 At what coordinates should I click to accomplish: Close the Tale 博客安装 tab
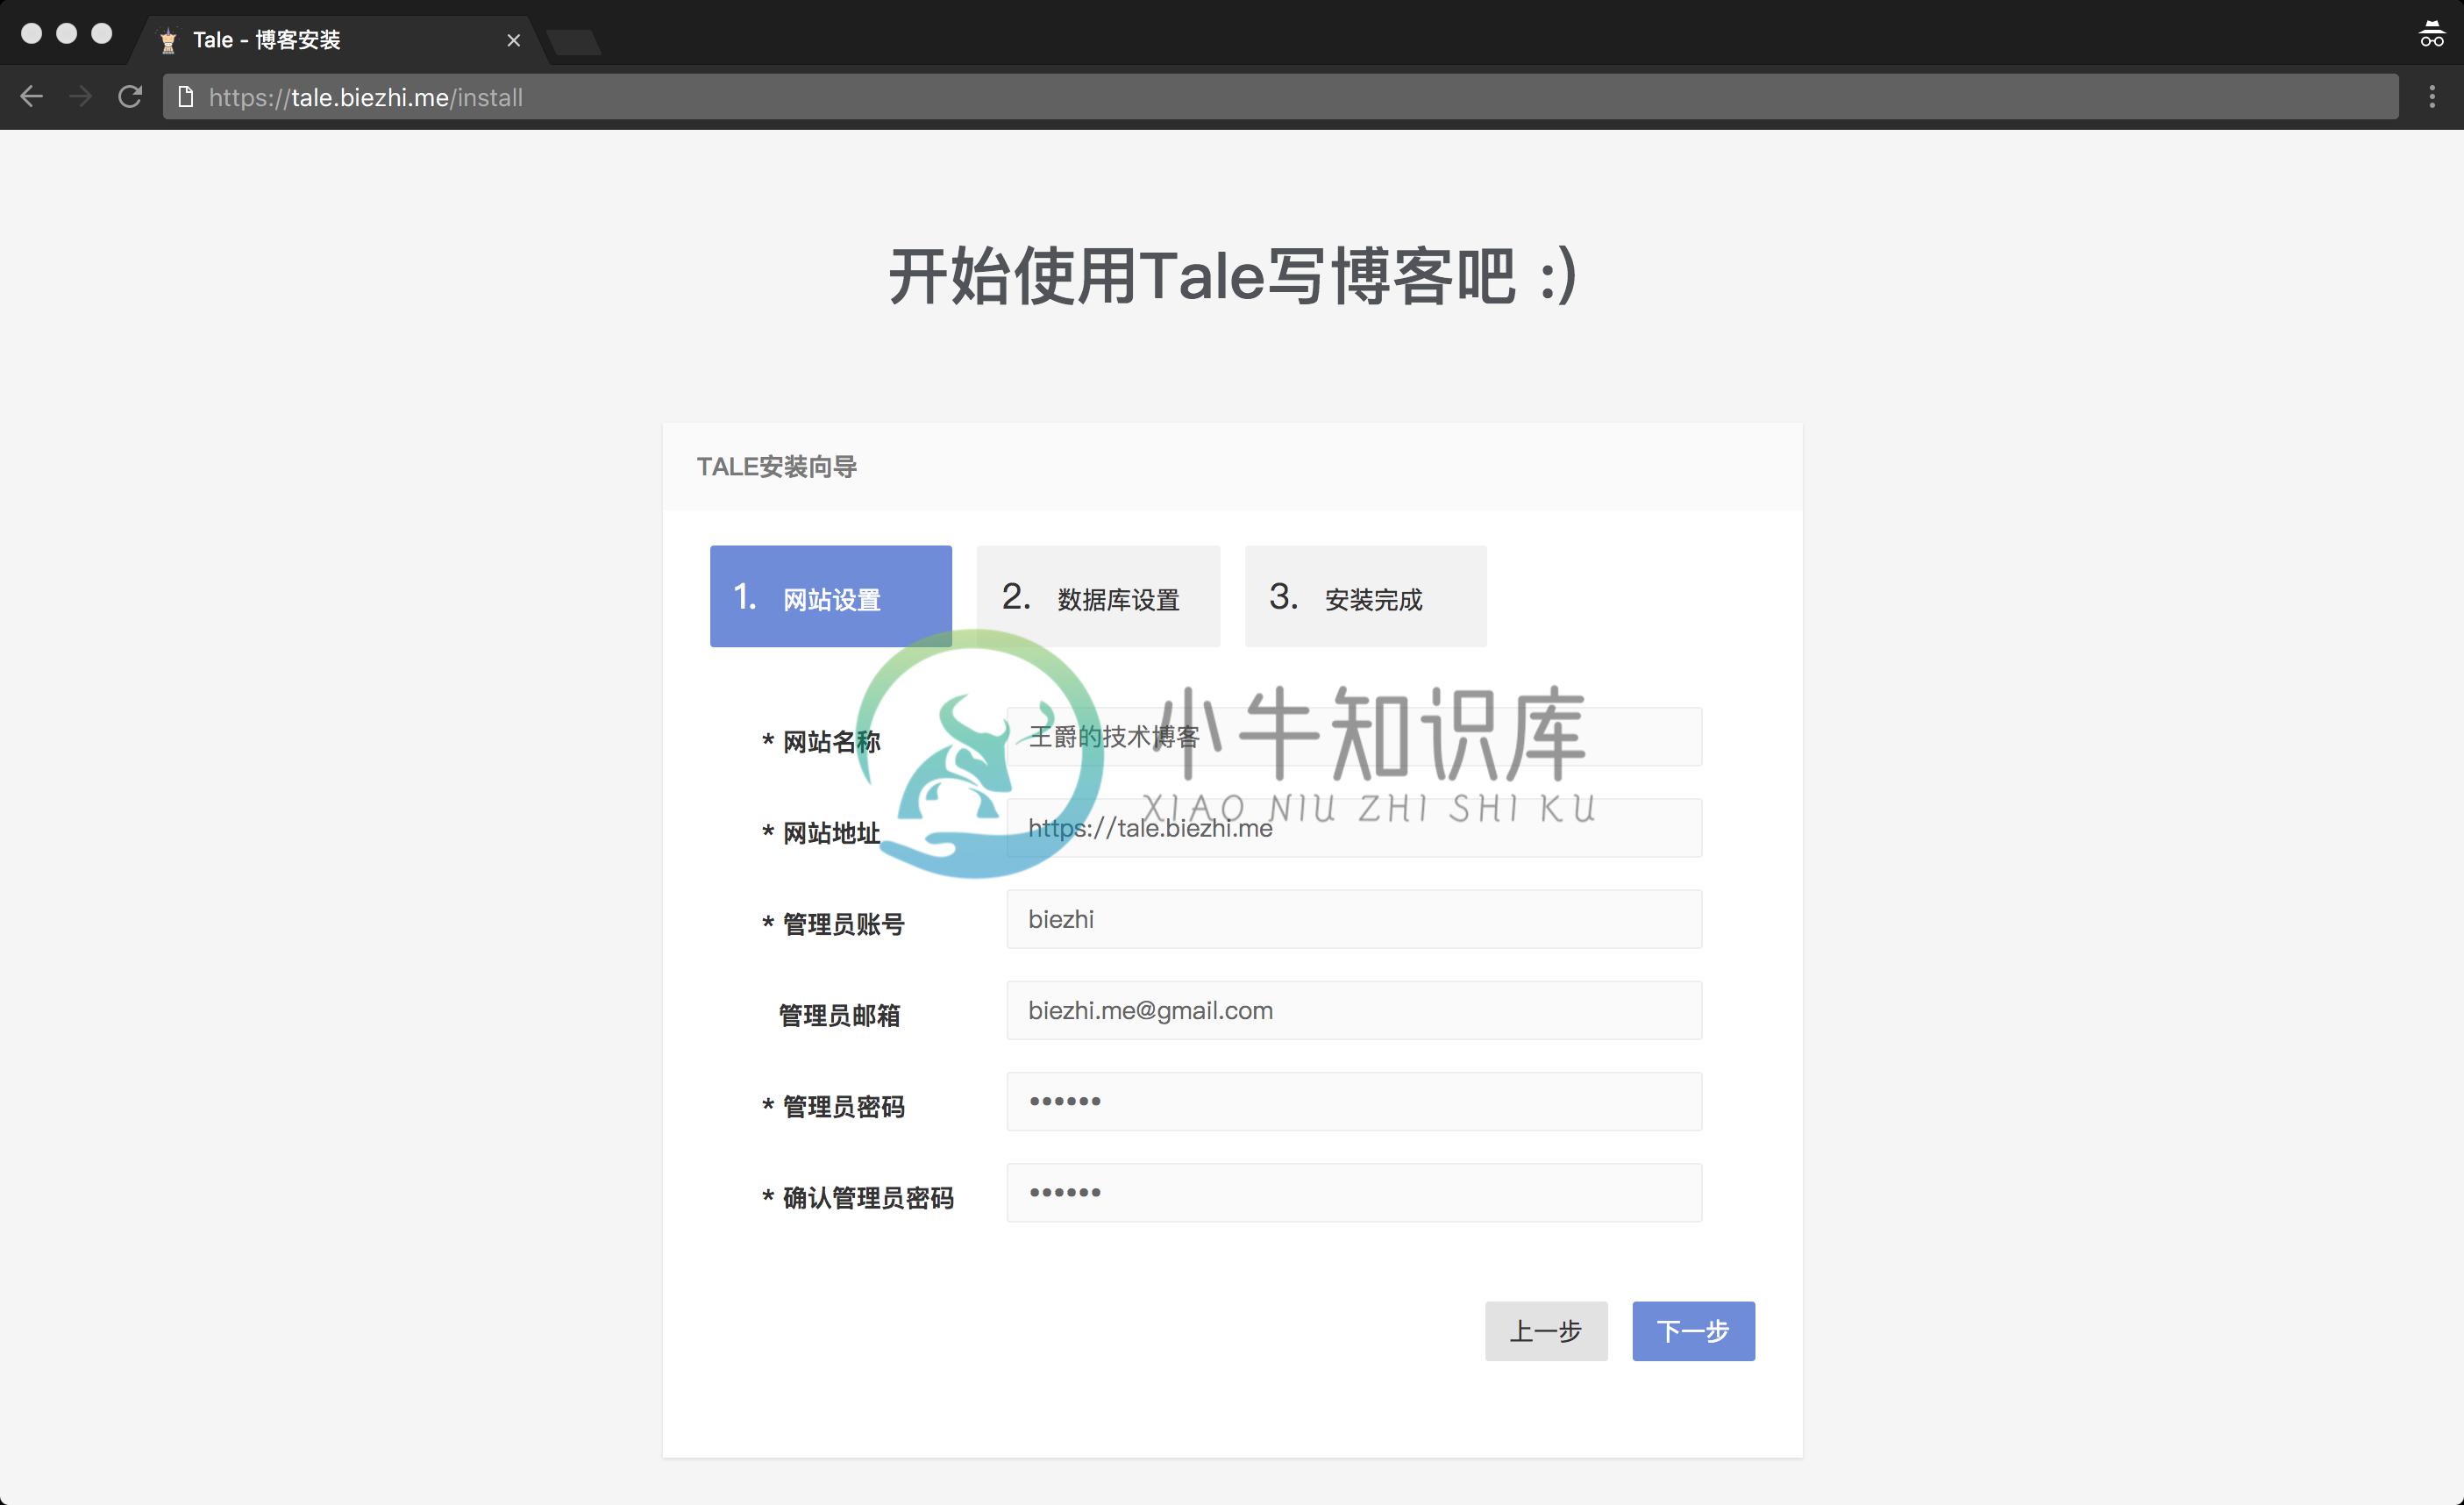514,40
